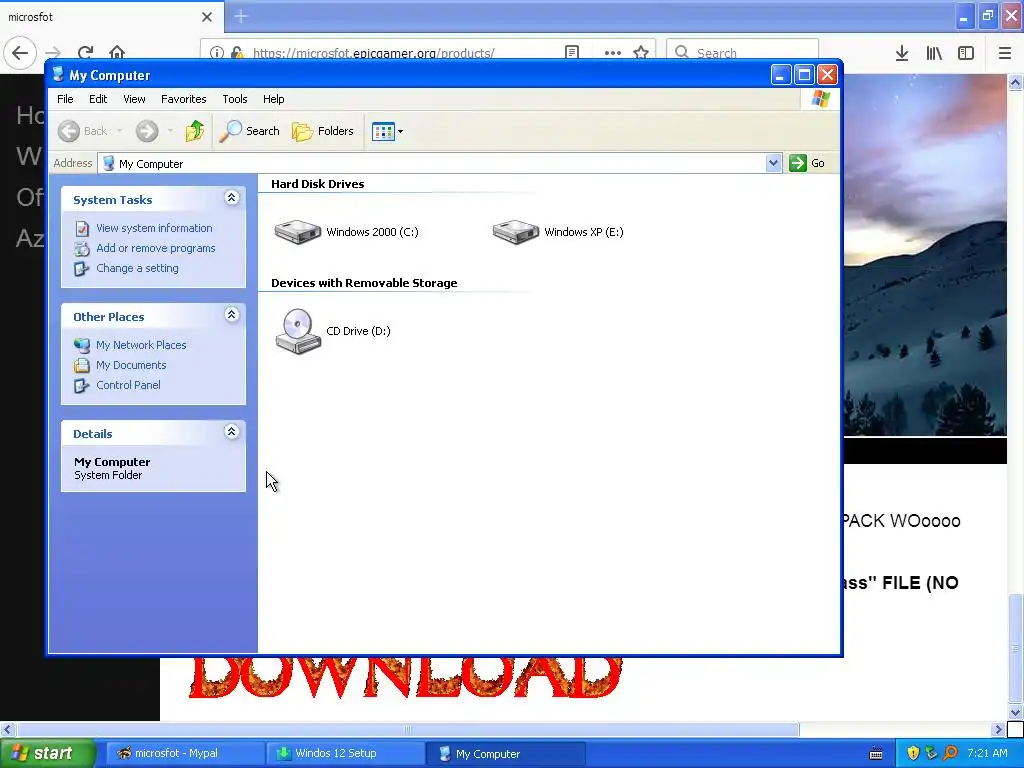This screenshot has width=1024, height=768.
Task: Open the Views toolbar dropdown
Action: [387, 131]
